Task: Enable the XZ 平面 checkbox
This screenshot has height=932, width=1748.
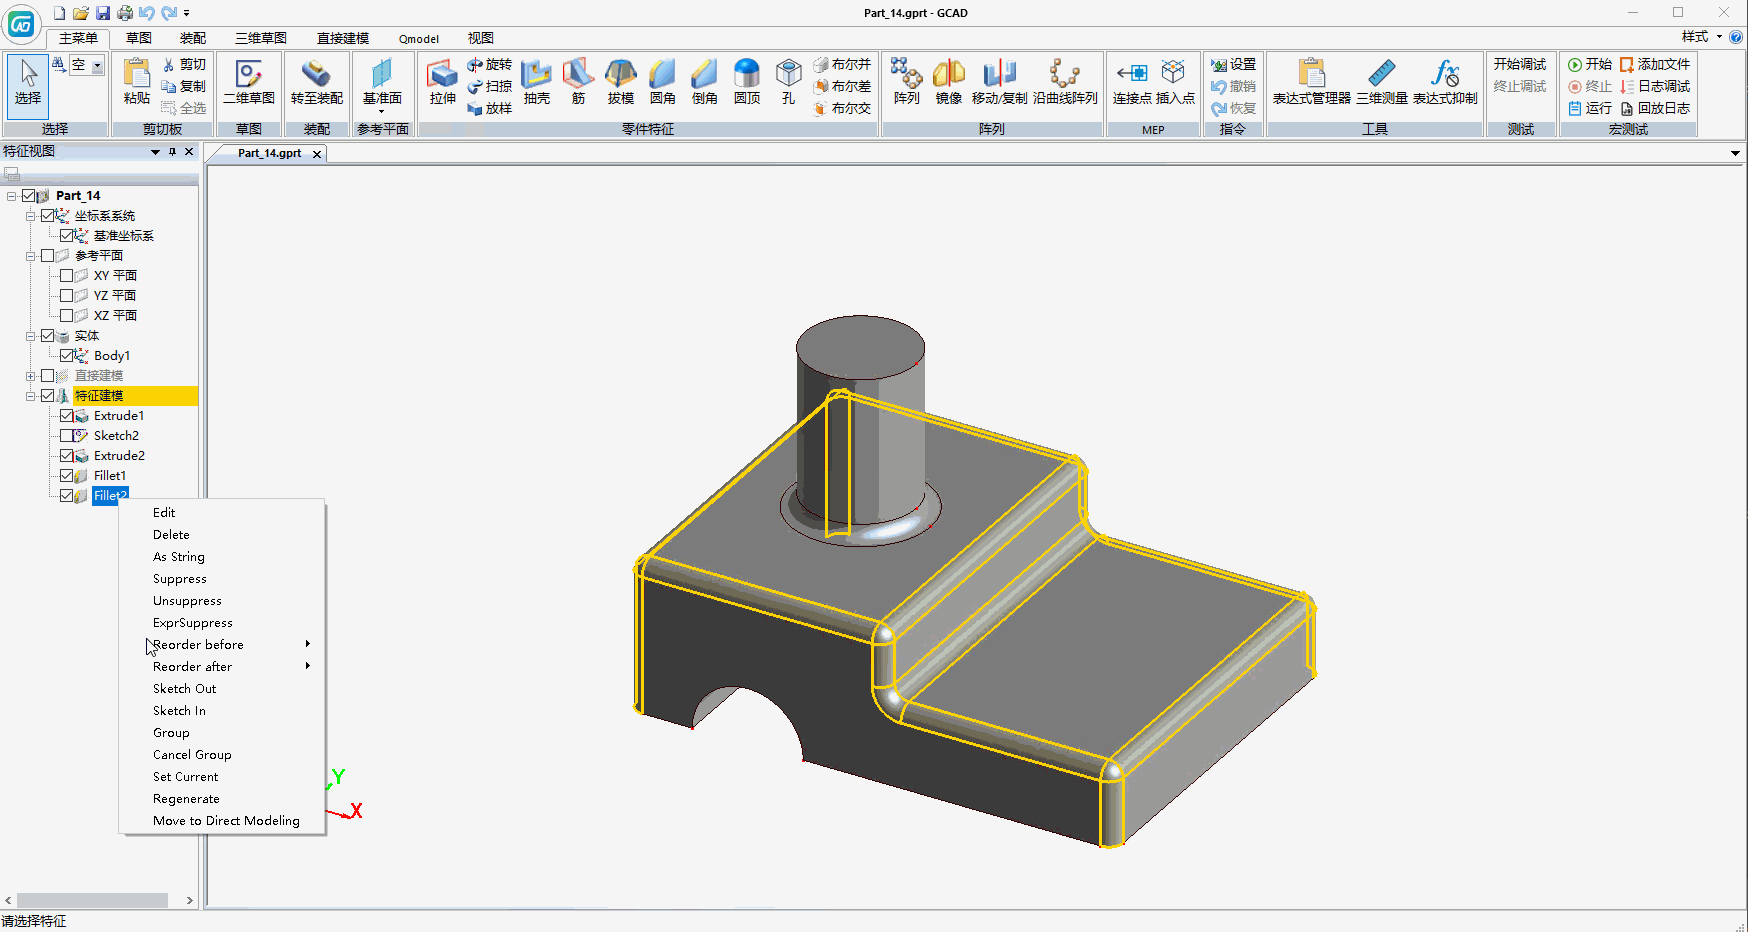Action: 67,316
